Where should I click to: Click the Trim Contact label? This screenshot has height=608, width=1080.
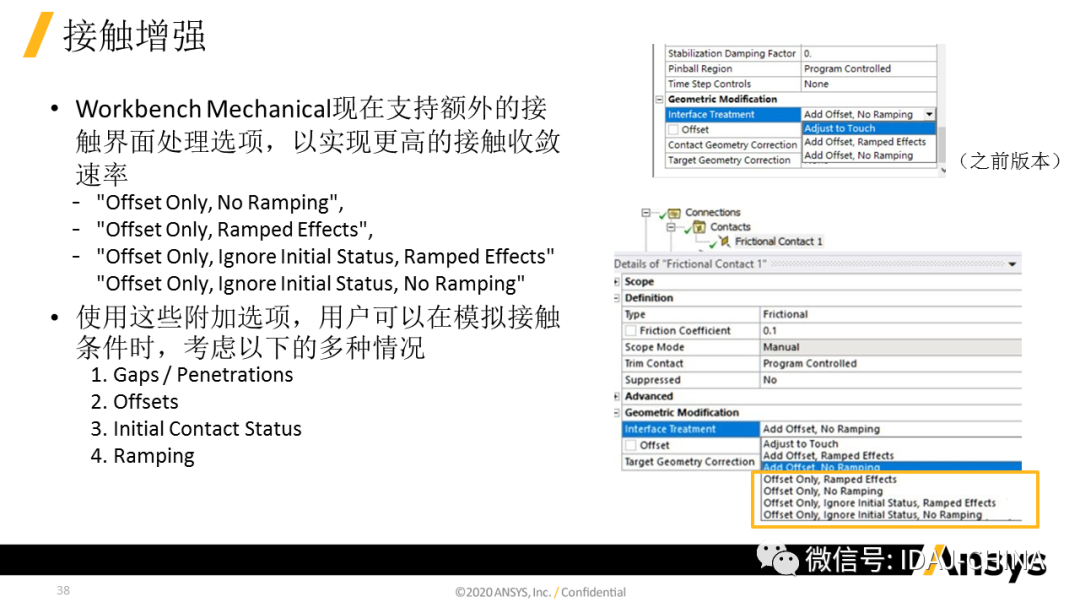point(654,364)
